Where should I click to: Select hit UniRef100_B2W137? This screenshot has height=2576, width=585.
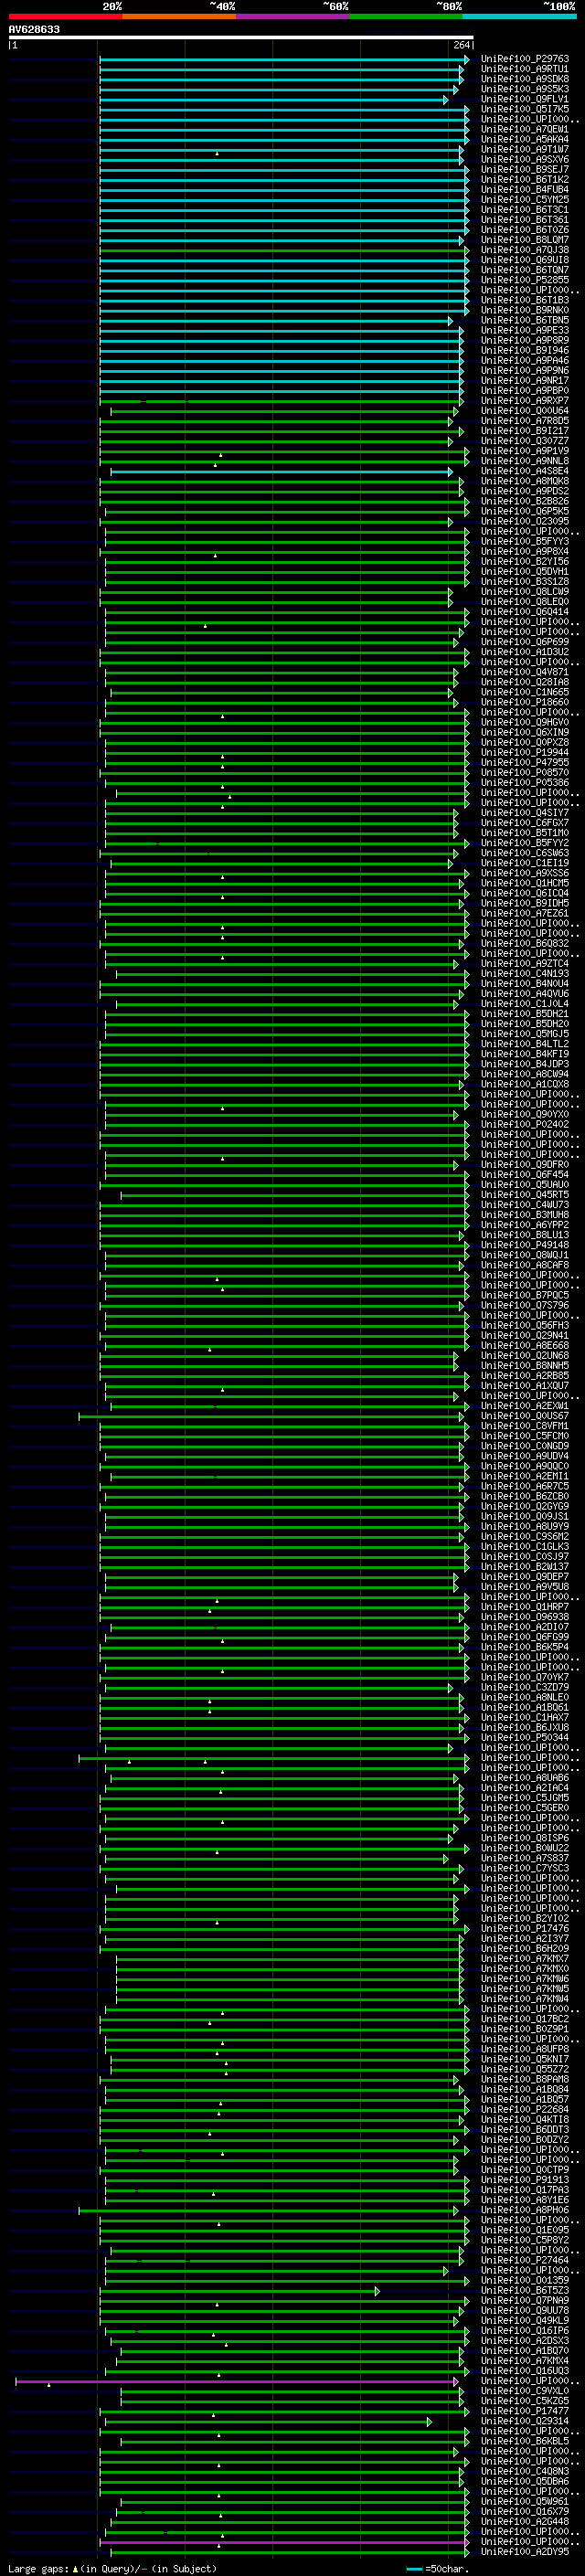(525, 1567)
